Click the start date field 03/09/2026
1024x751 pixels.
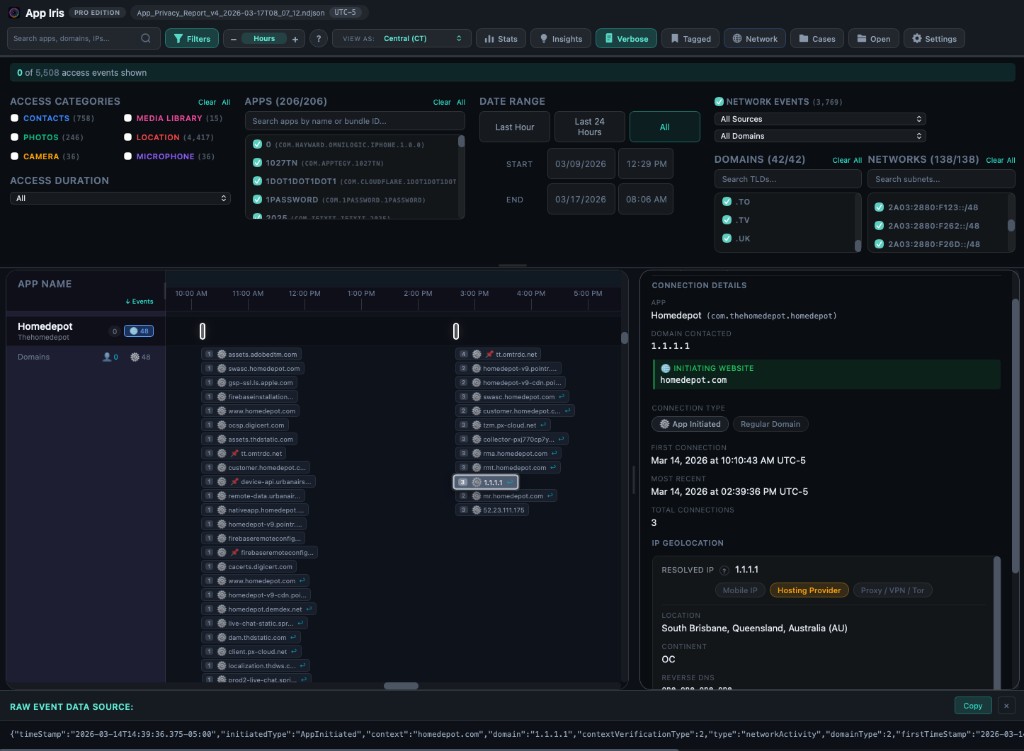coord(581,164)
